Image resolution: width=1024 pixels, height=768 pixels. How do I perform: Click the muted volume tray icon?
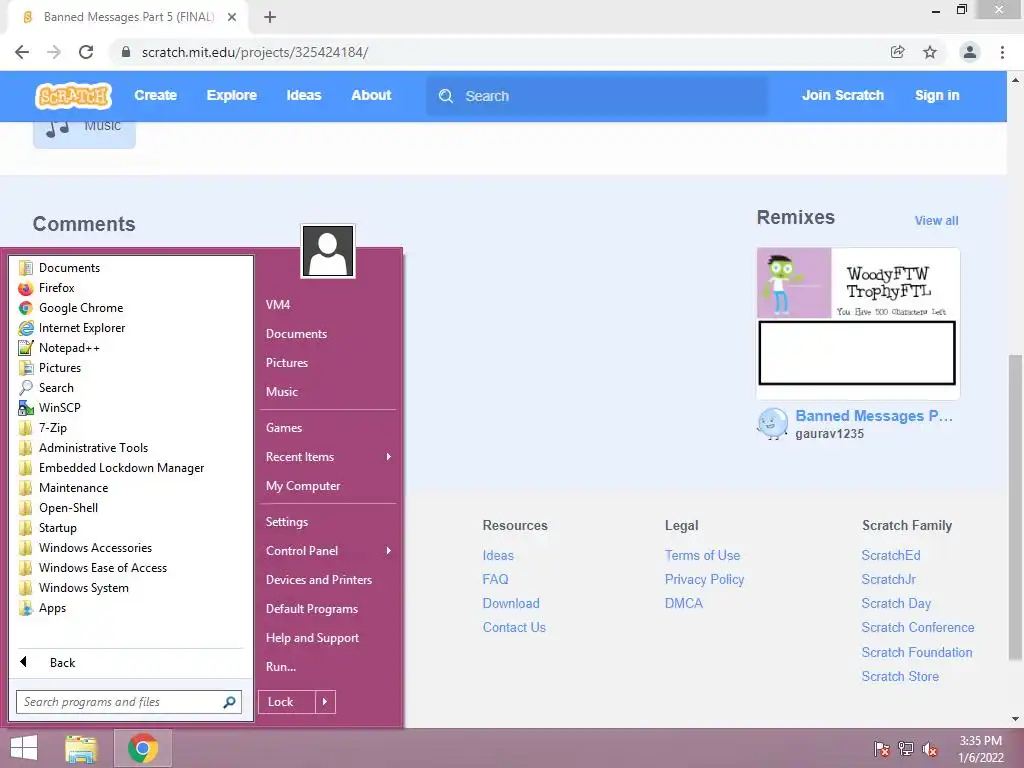(x=930, y=749)
